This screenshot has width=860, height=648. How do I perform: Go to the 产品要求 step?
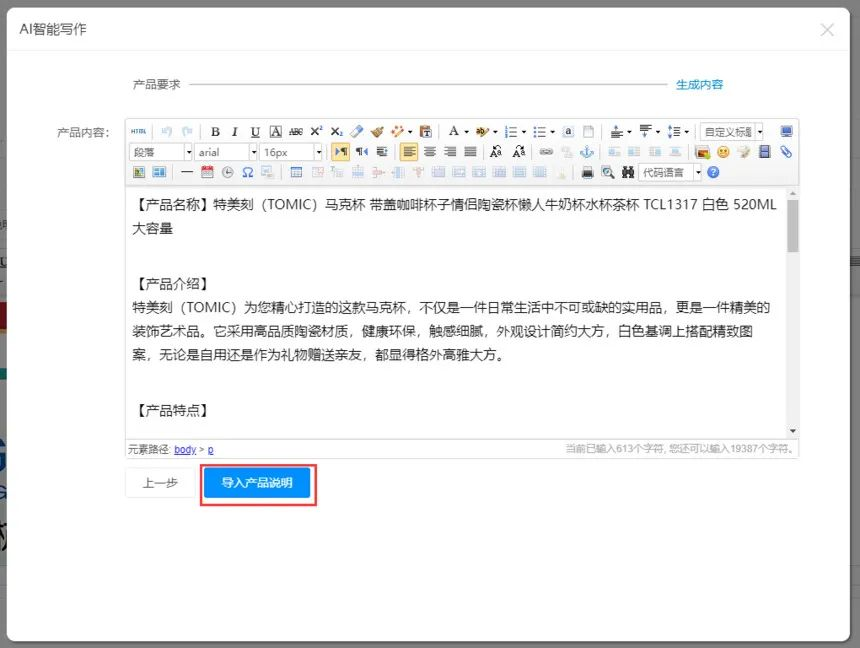[x=156, y=84]
